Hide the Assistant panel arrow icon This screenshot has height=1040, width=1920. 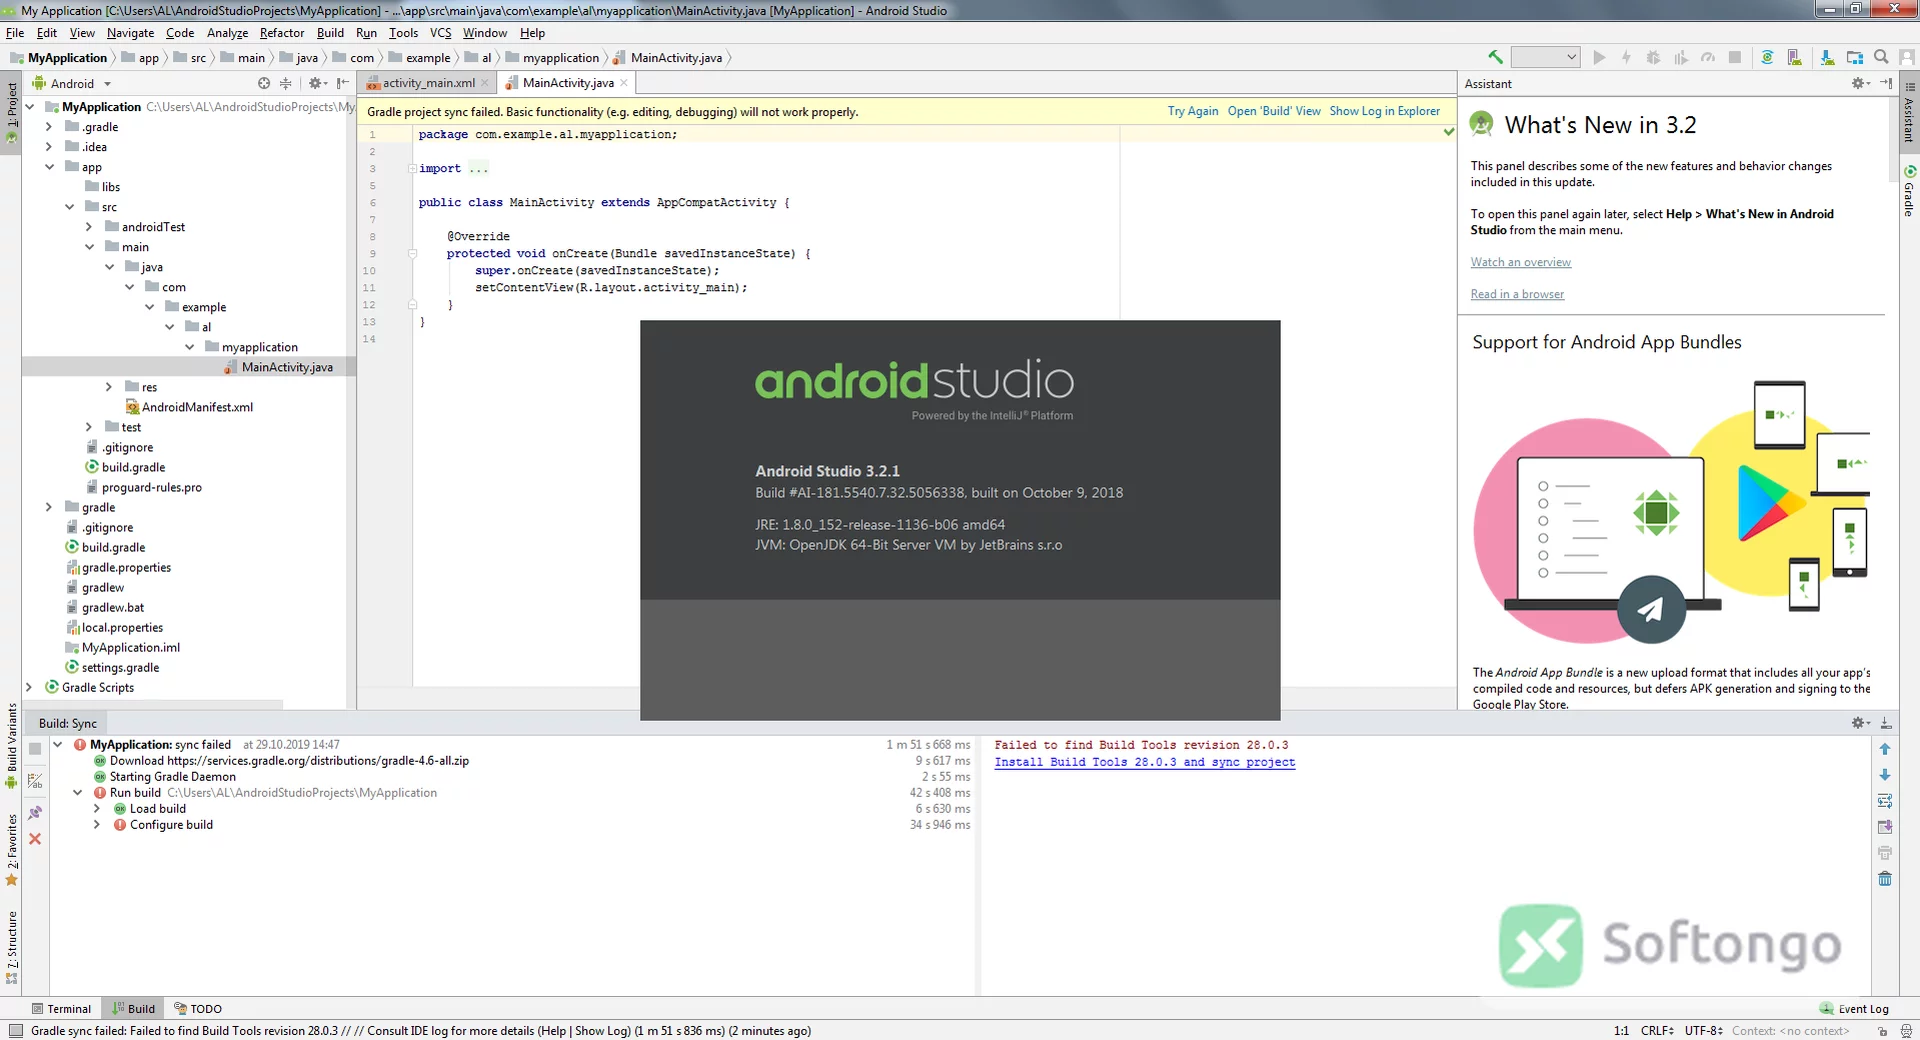tap(1886, 83)
